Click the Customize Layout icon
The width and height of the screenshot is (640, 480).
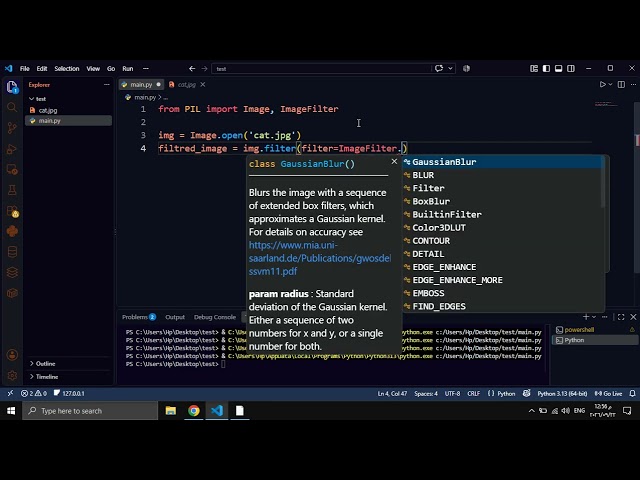(x=534, y=69)
